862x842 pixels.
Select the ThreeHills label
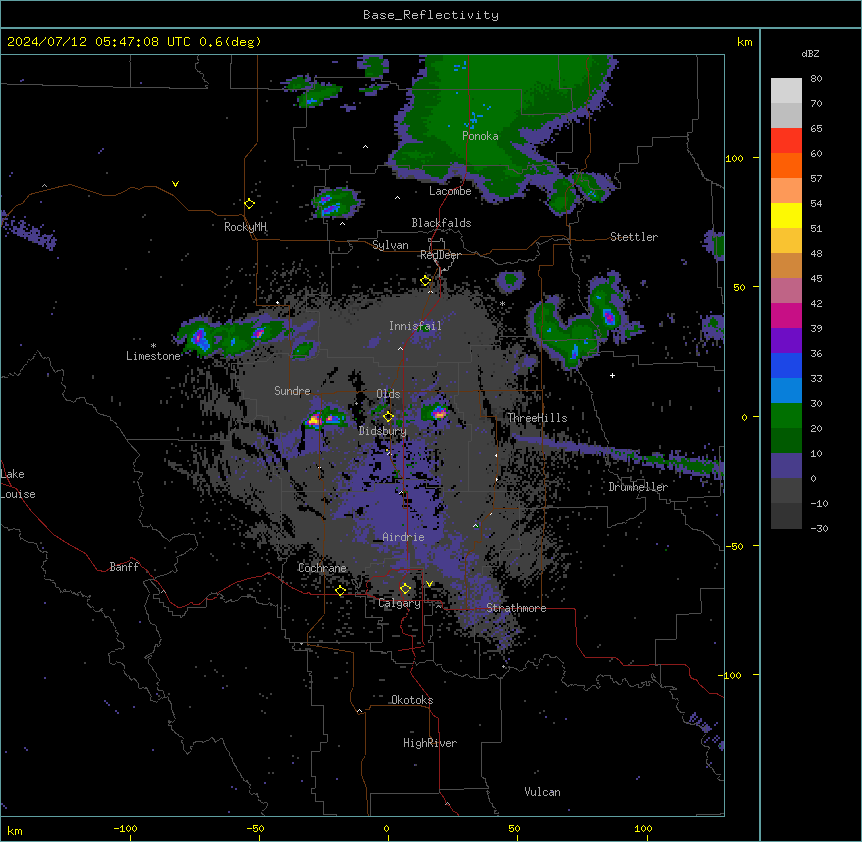click(537, 418)
